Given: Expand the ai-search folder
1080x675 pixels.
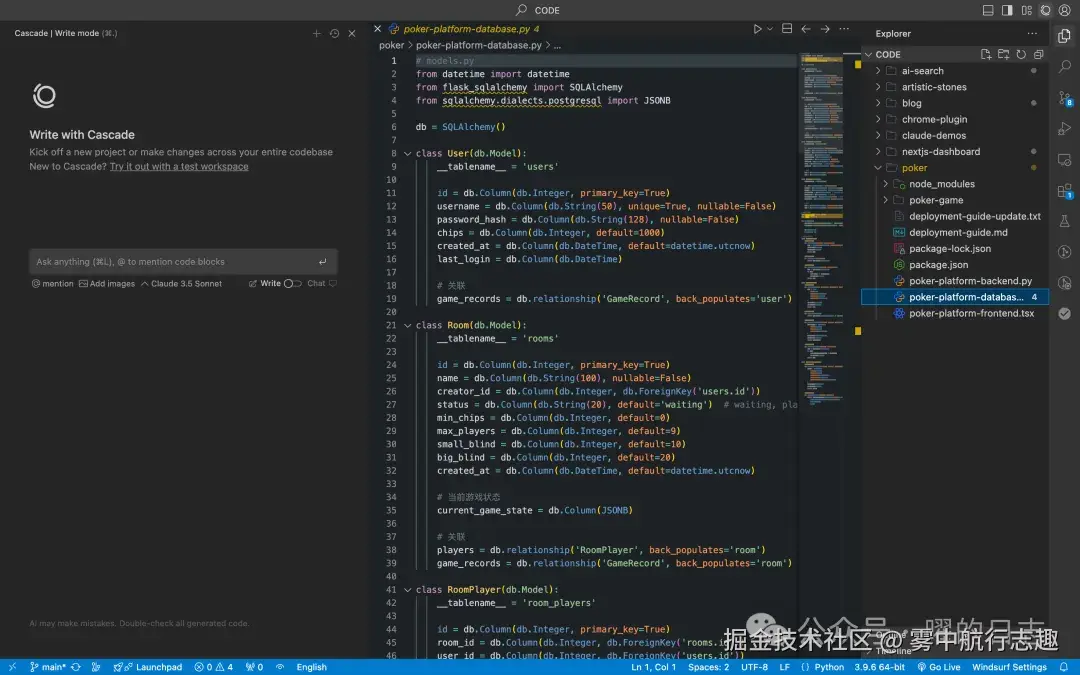Looking at the screenshot, I should (x=922, y=71).
